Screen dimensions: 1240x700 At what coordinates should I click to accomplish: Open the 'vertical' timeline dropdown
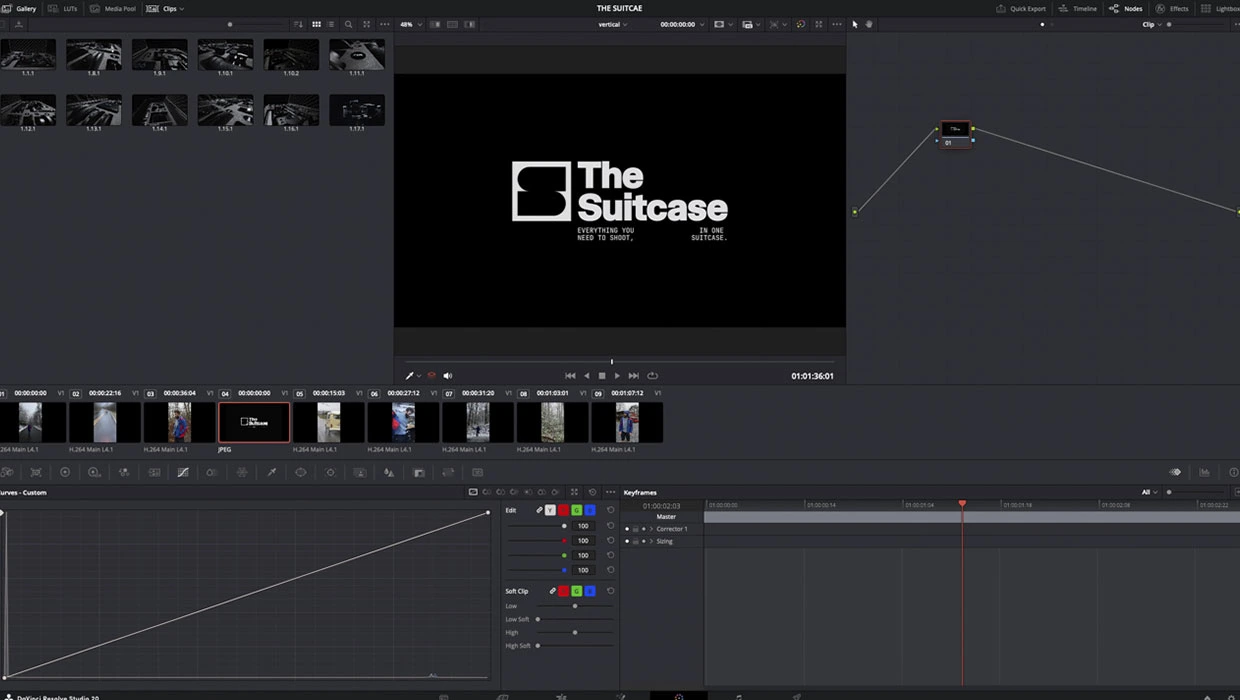click(613, 24)
